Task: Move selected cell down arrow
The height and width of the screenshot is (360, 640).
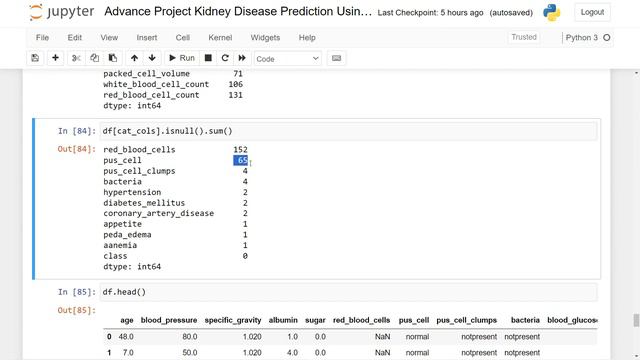Action: click(152, 58)
